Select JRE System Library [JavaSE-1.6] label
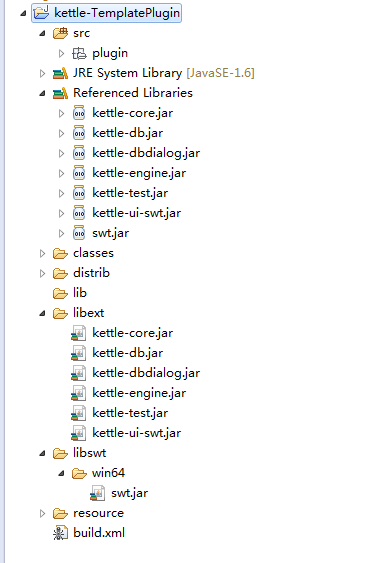 pyautogui.click(x=164, y=73)
